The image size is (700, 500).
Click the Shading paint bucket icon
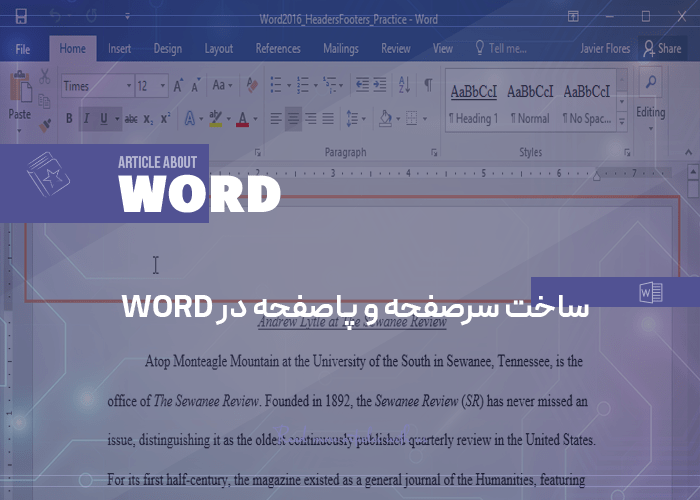coord(385,119)
